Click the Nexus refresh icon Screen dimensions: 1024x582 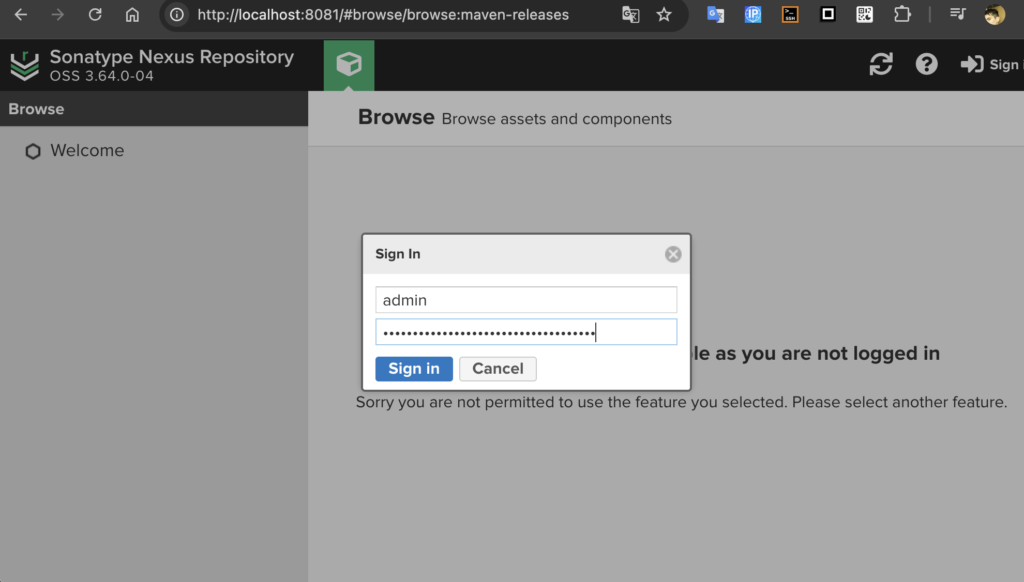pyautogui.click(x=881, y=64)
